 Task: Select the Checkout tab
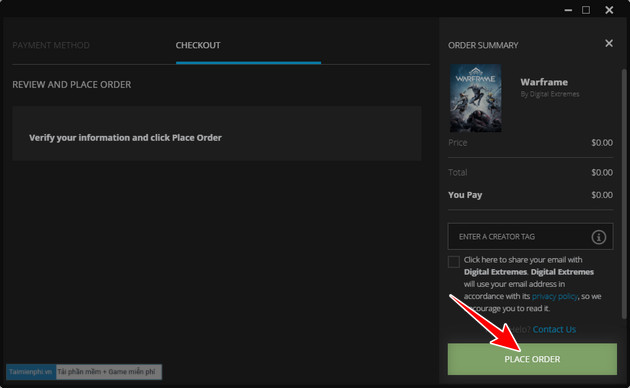[198, 45]
